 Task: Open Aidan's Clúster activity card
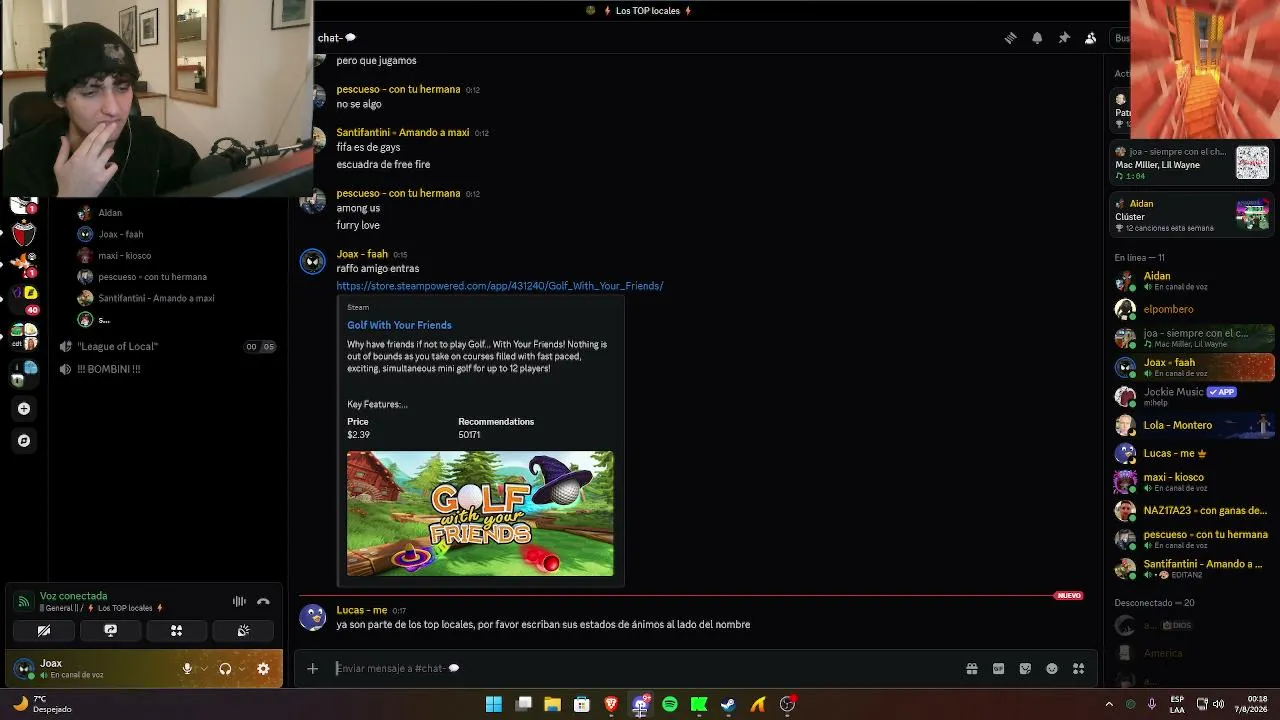click(x=1193, y=215)
